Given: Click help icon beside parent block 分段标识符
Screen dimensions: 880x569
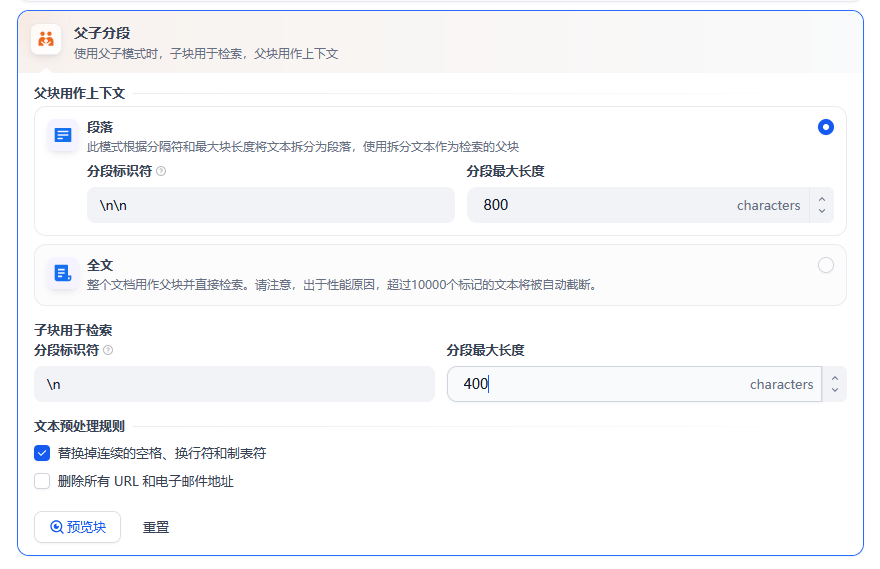Looking at the screenshot, I should (161, 171).
